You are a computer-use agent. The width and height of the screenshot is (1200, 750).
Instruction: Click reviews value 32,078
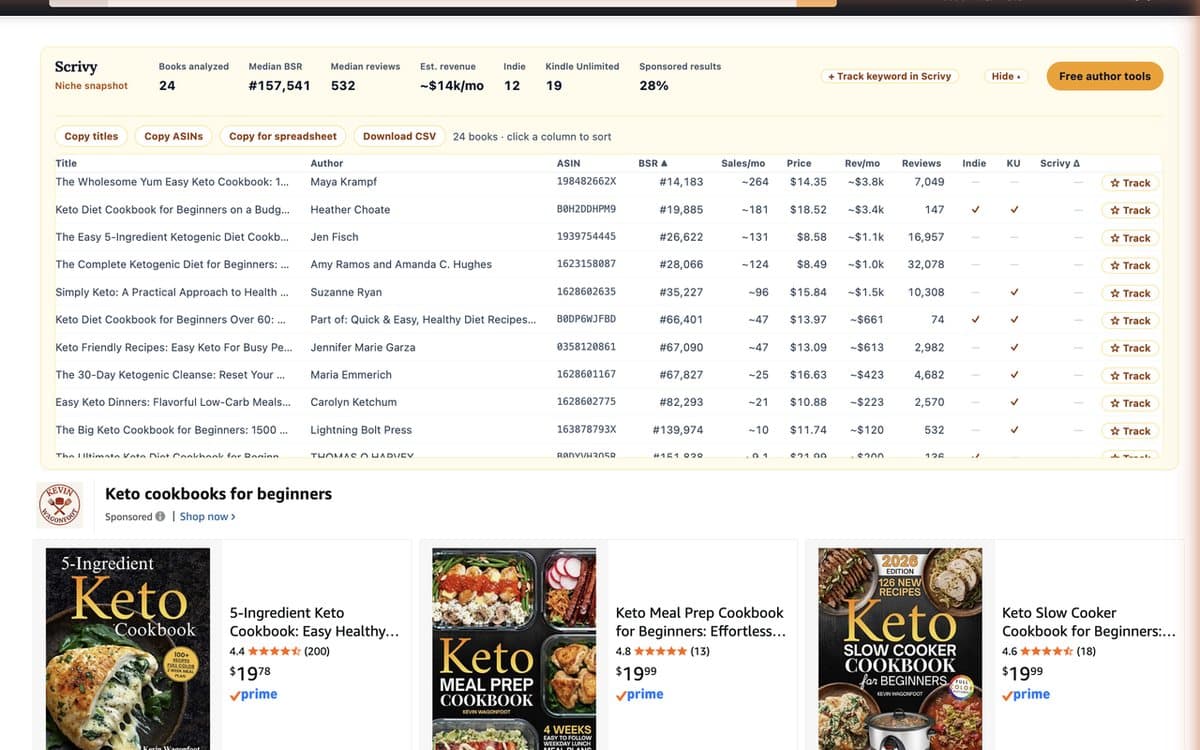926,265
